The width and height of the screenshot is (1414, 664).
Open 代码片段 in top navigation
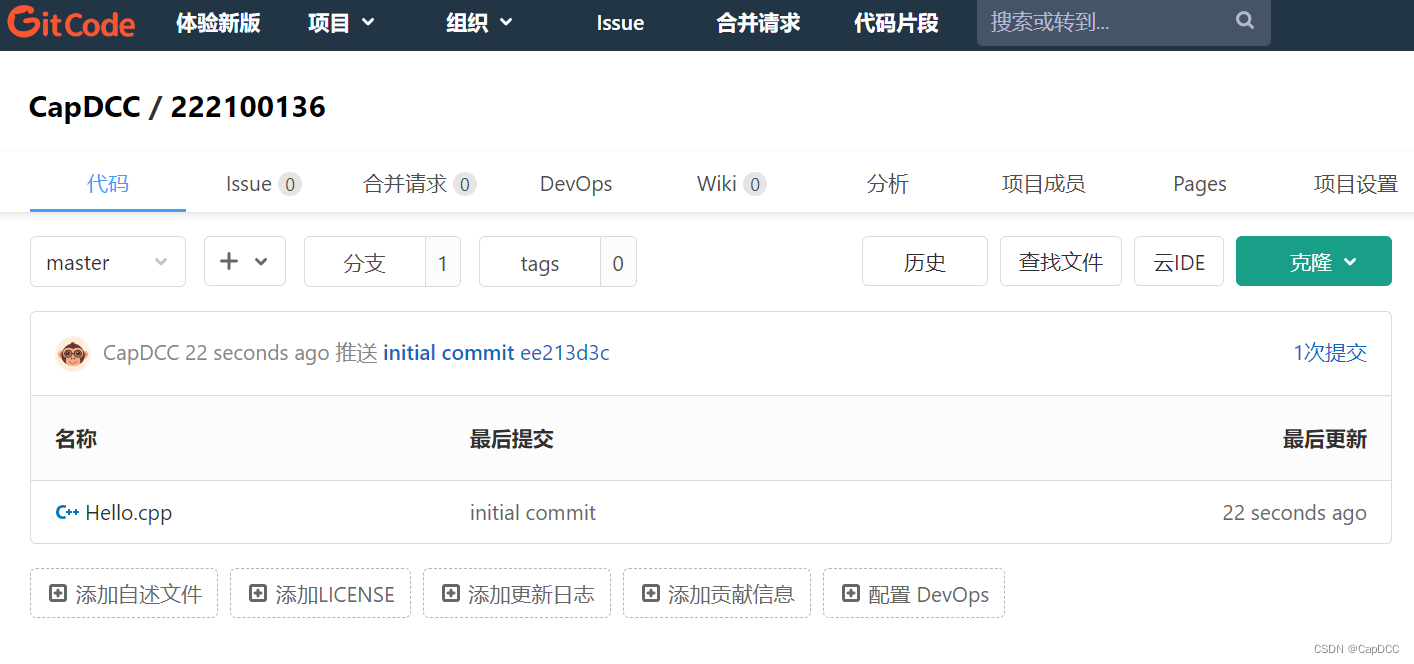(x=896, y=23)
